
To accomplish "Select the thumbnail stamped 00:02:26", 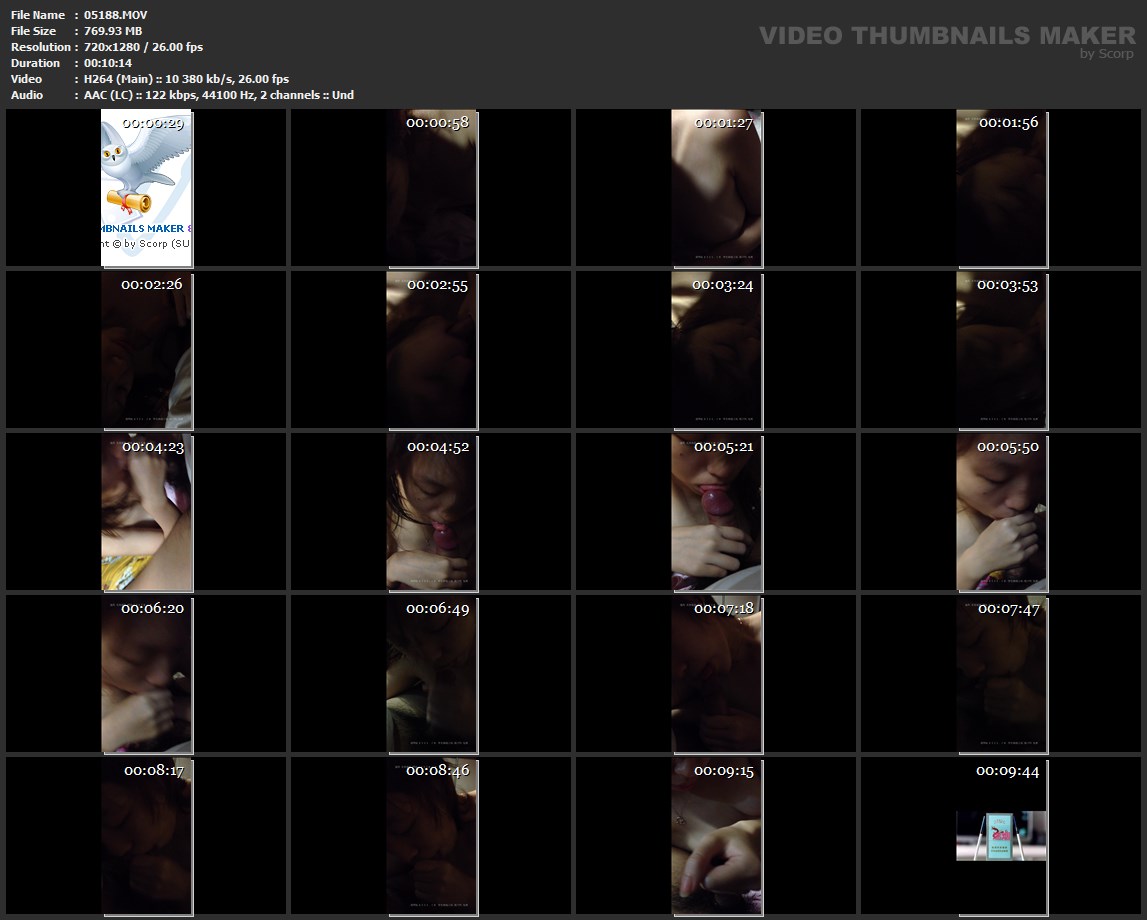I will coord(146,350).
